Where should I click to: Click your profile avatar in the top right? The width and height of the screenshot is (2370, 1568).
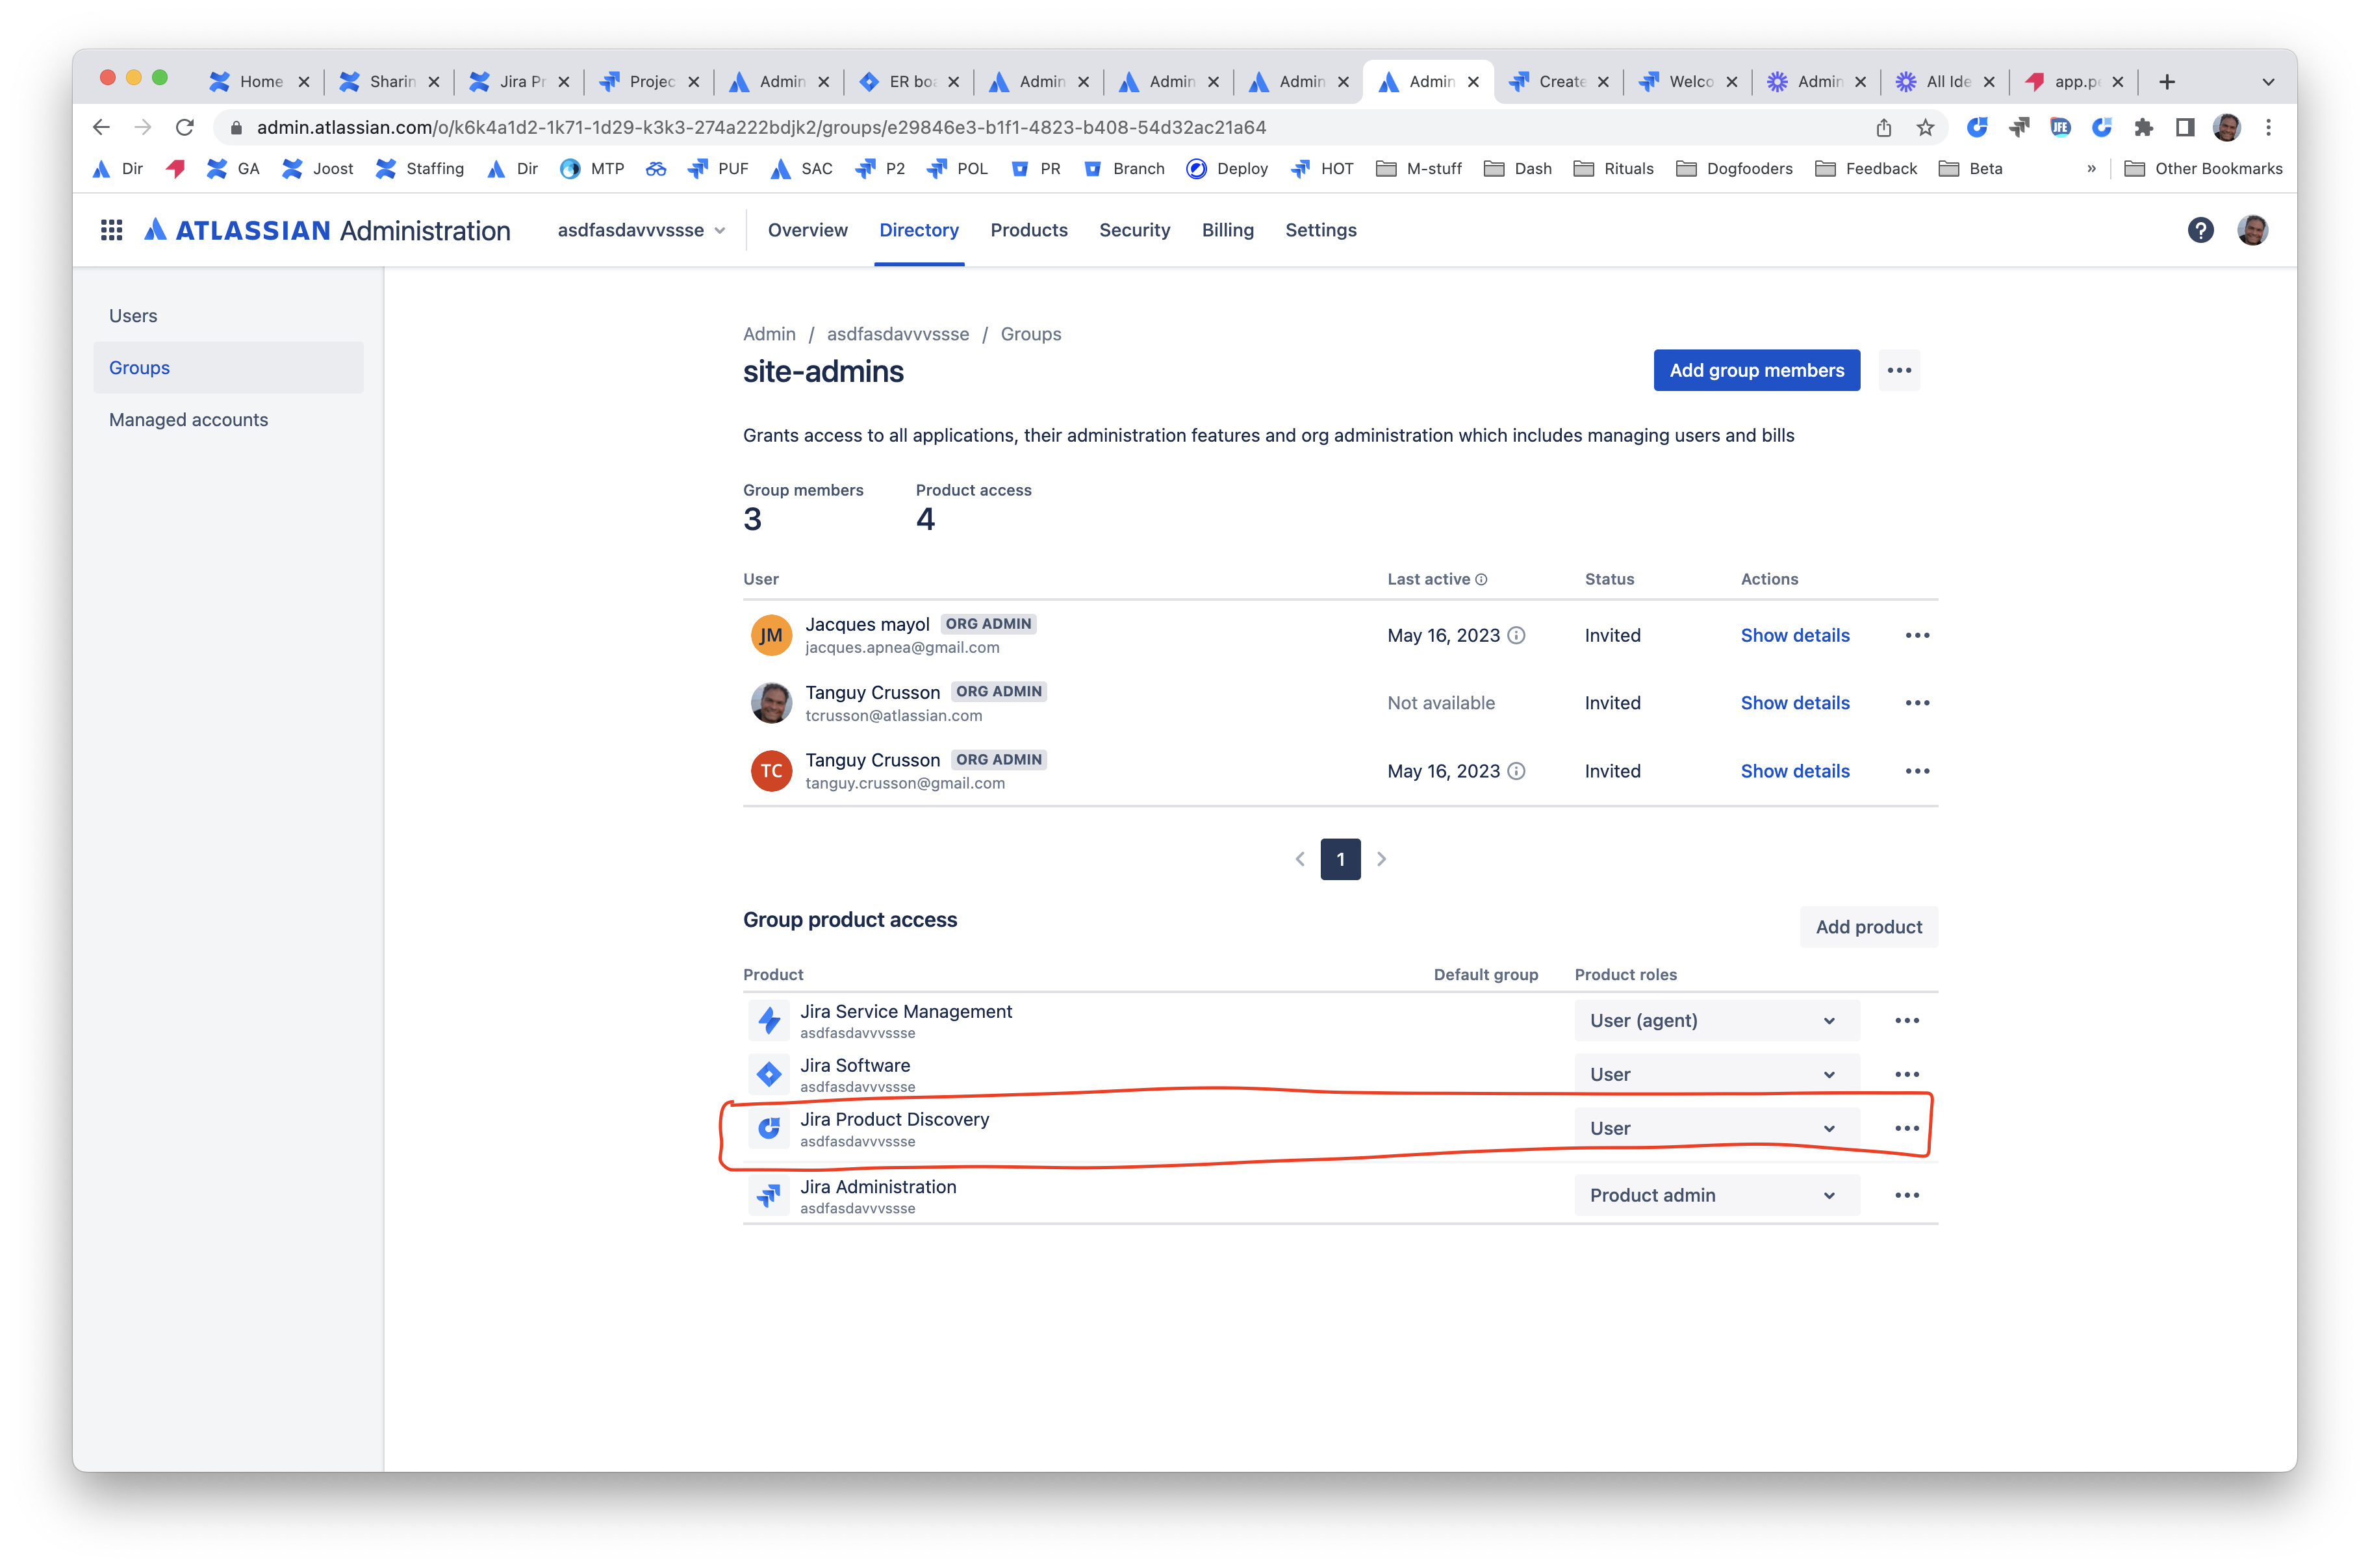tap(2254, 230)
